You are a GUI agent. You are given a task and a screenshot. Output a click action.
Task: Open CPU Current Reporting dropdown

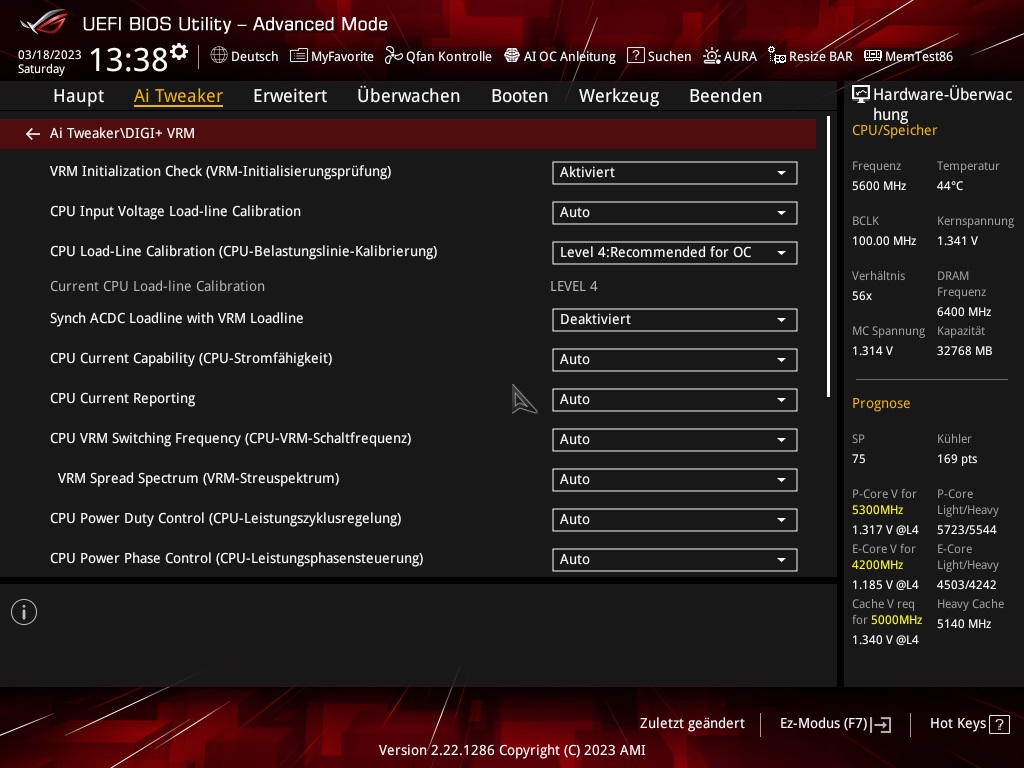tap(675, 399)
